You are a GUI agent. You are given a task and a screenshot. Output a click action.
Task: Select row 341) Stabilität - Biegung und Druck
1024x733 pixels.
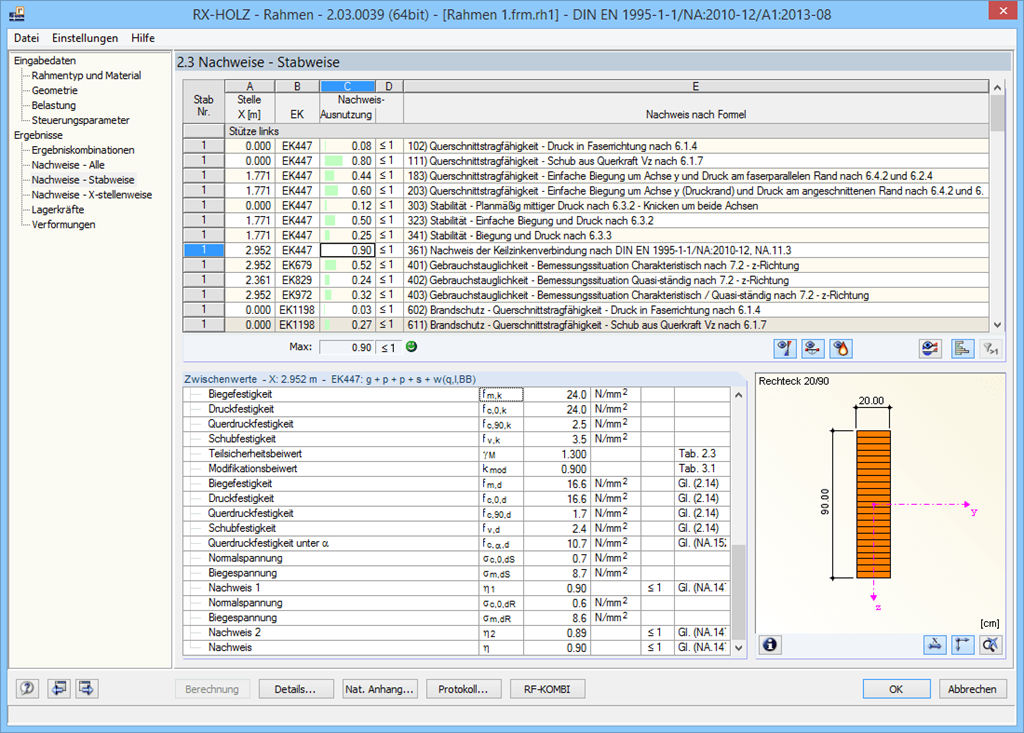(x=586, y=235)
